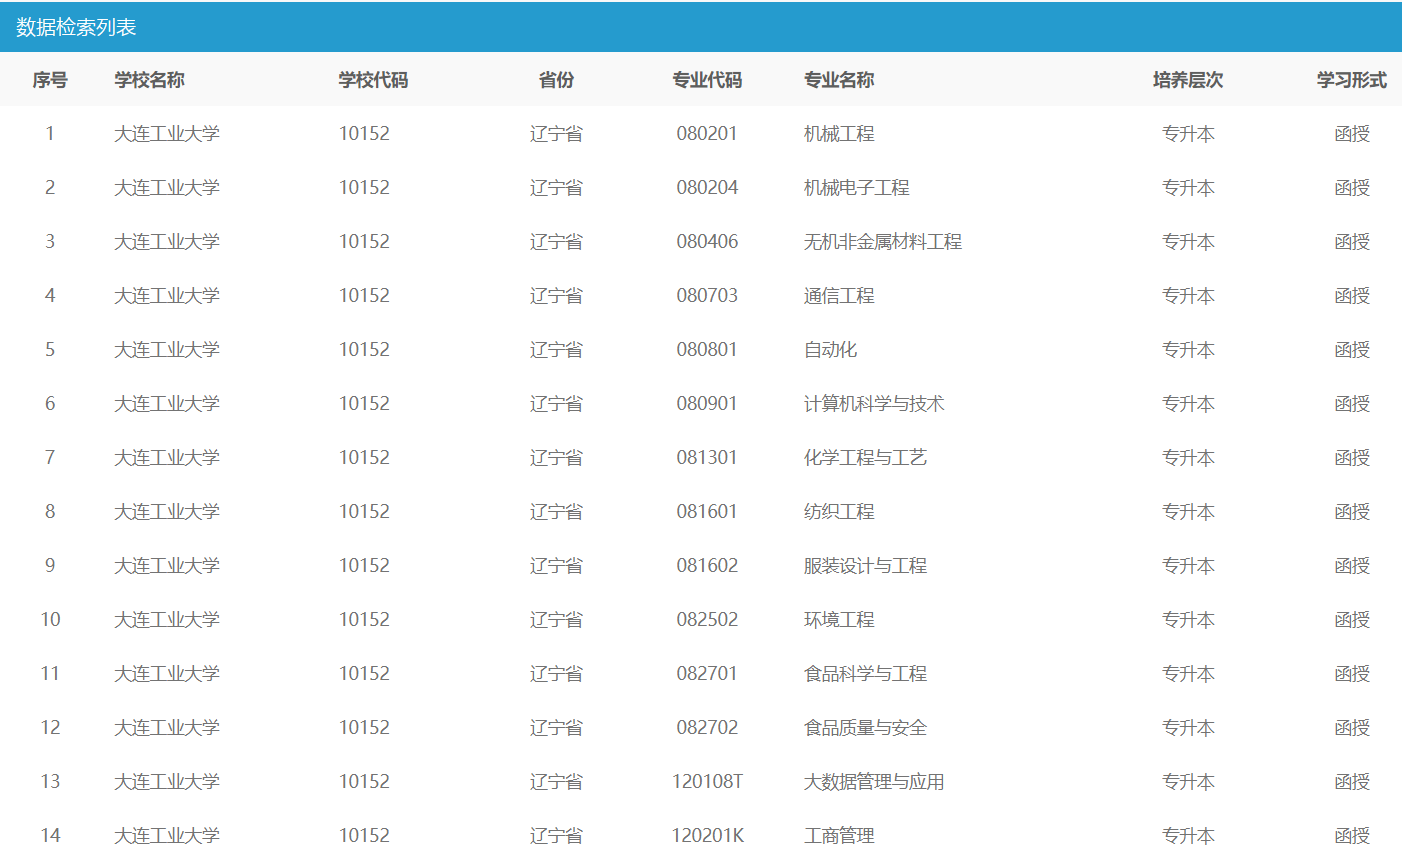Screen dimensions: 1402x857
Task: Click major code 081301
Action: point(707,458)
